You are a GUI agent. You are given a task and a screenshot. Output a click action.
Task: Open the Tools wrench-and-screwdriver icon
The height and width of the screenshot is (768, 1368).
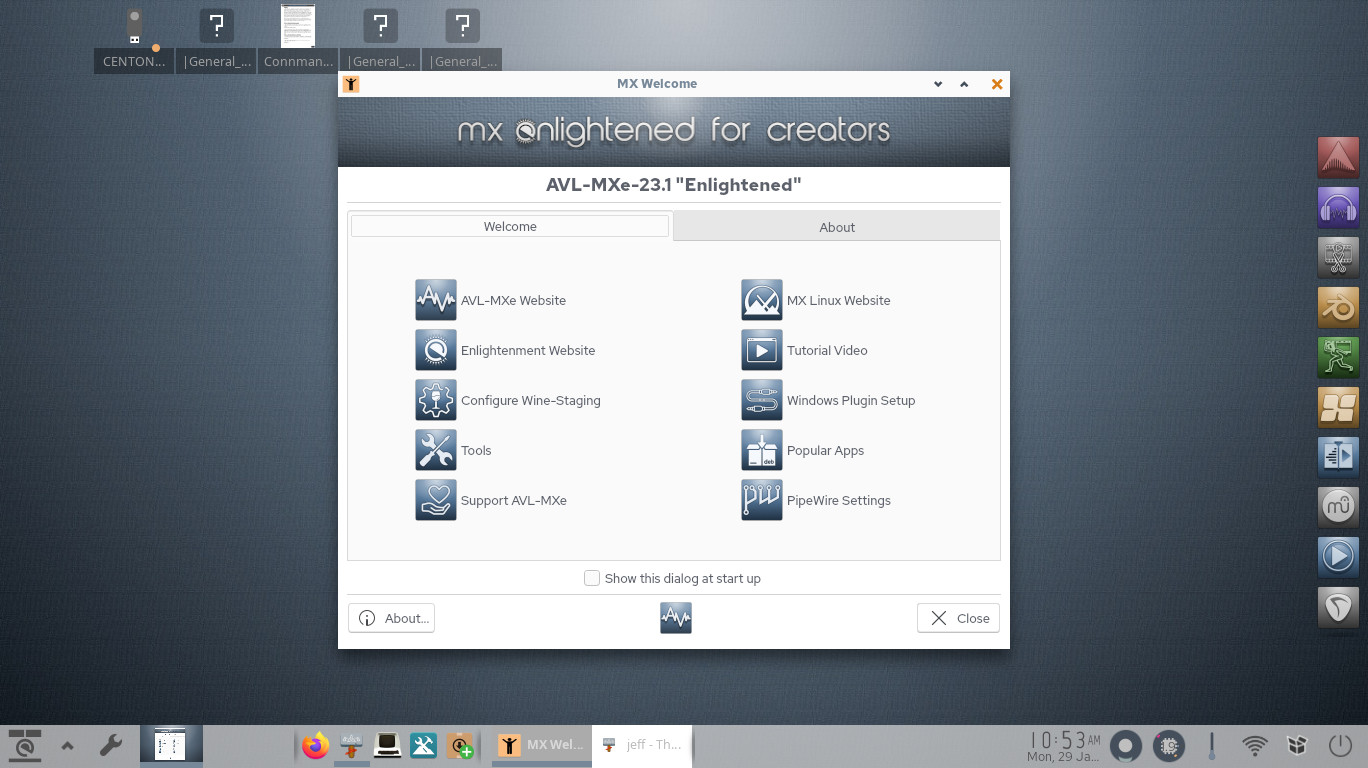click(x=436, y=450)
